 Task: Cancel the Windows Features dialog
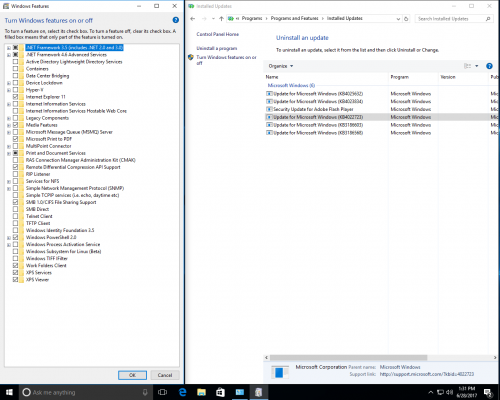tap(165, 375)
